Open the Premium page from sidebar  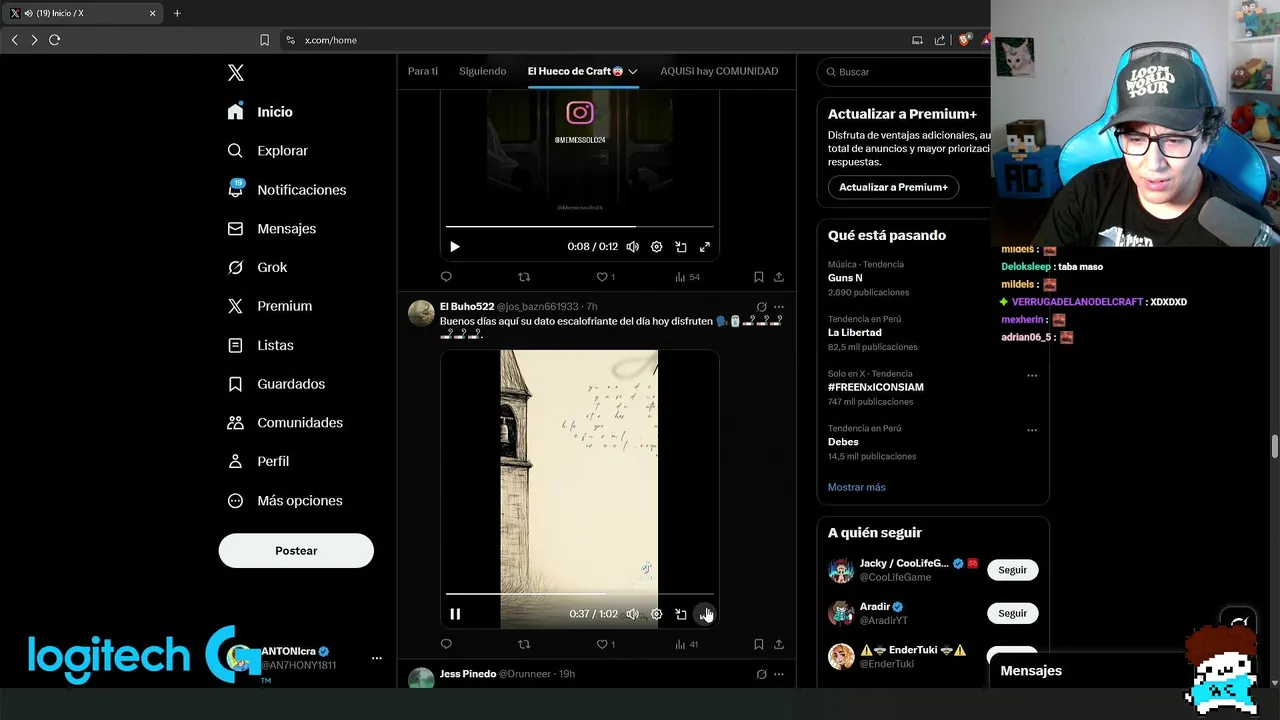click(269, 306)
